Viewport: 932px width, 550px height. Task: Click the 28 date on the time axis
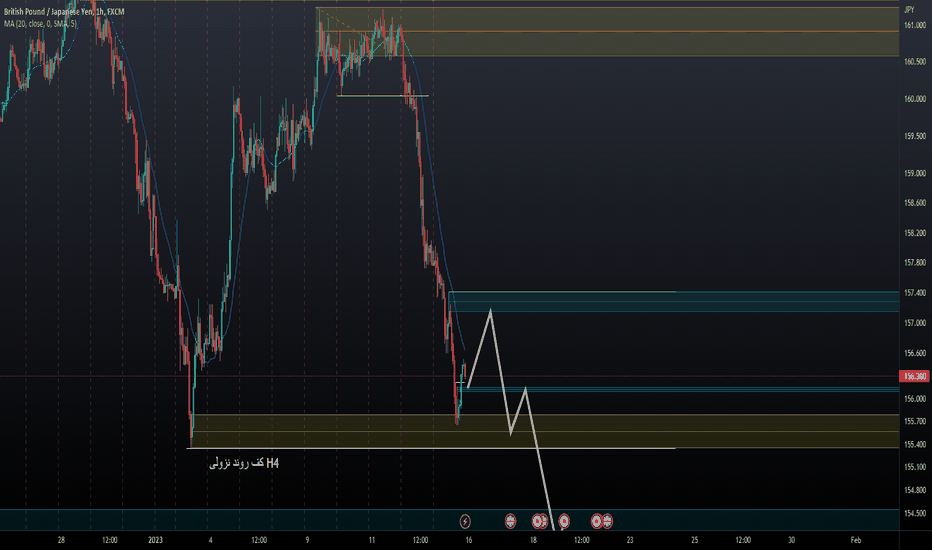(61, 540)
